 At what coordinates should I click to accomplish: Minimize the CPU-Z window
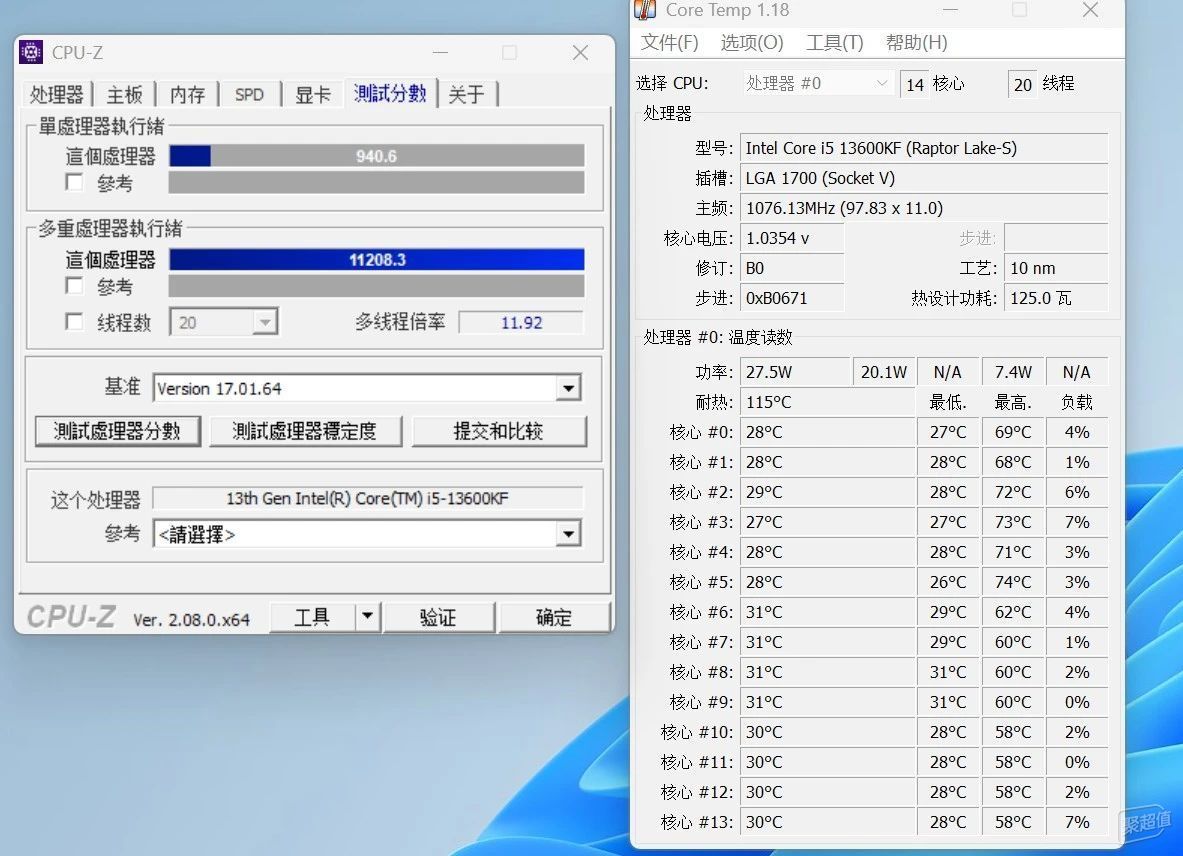coord(441,53)
